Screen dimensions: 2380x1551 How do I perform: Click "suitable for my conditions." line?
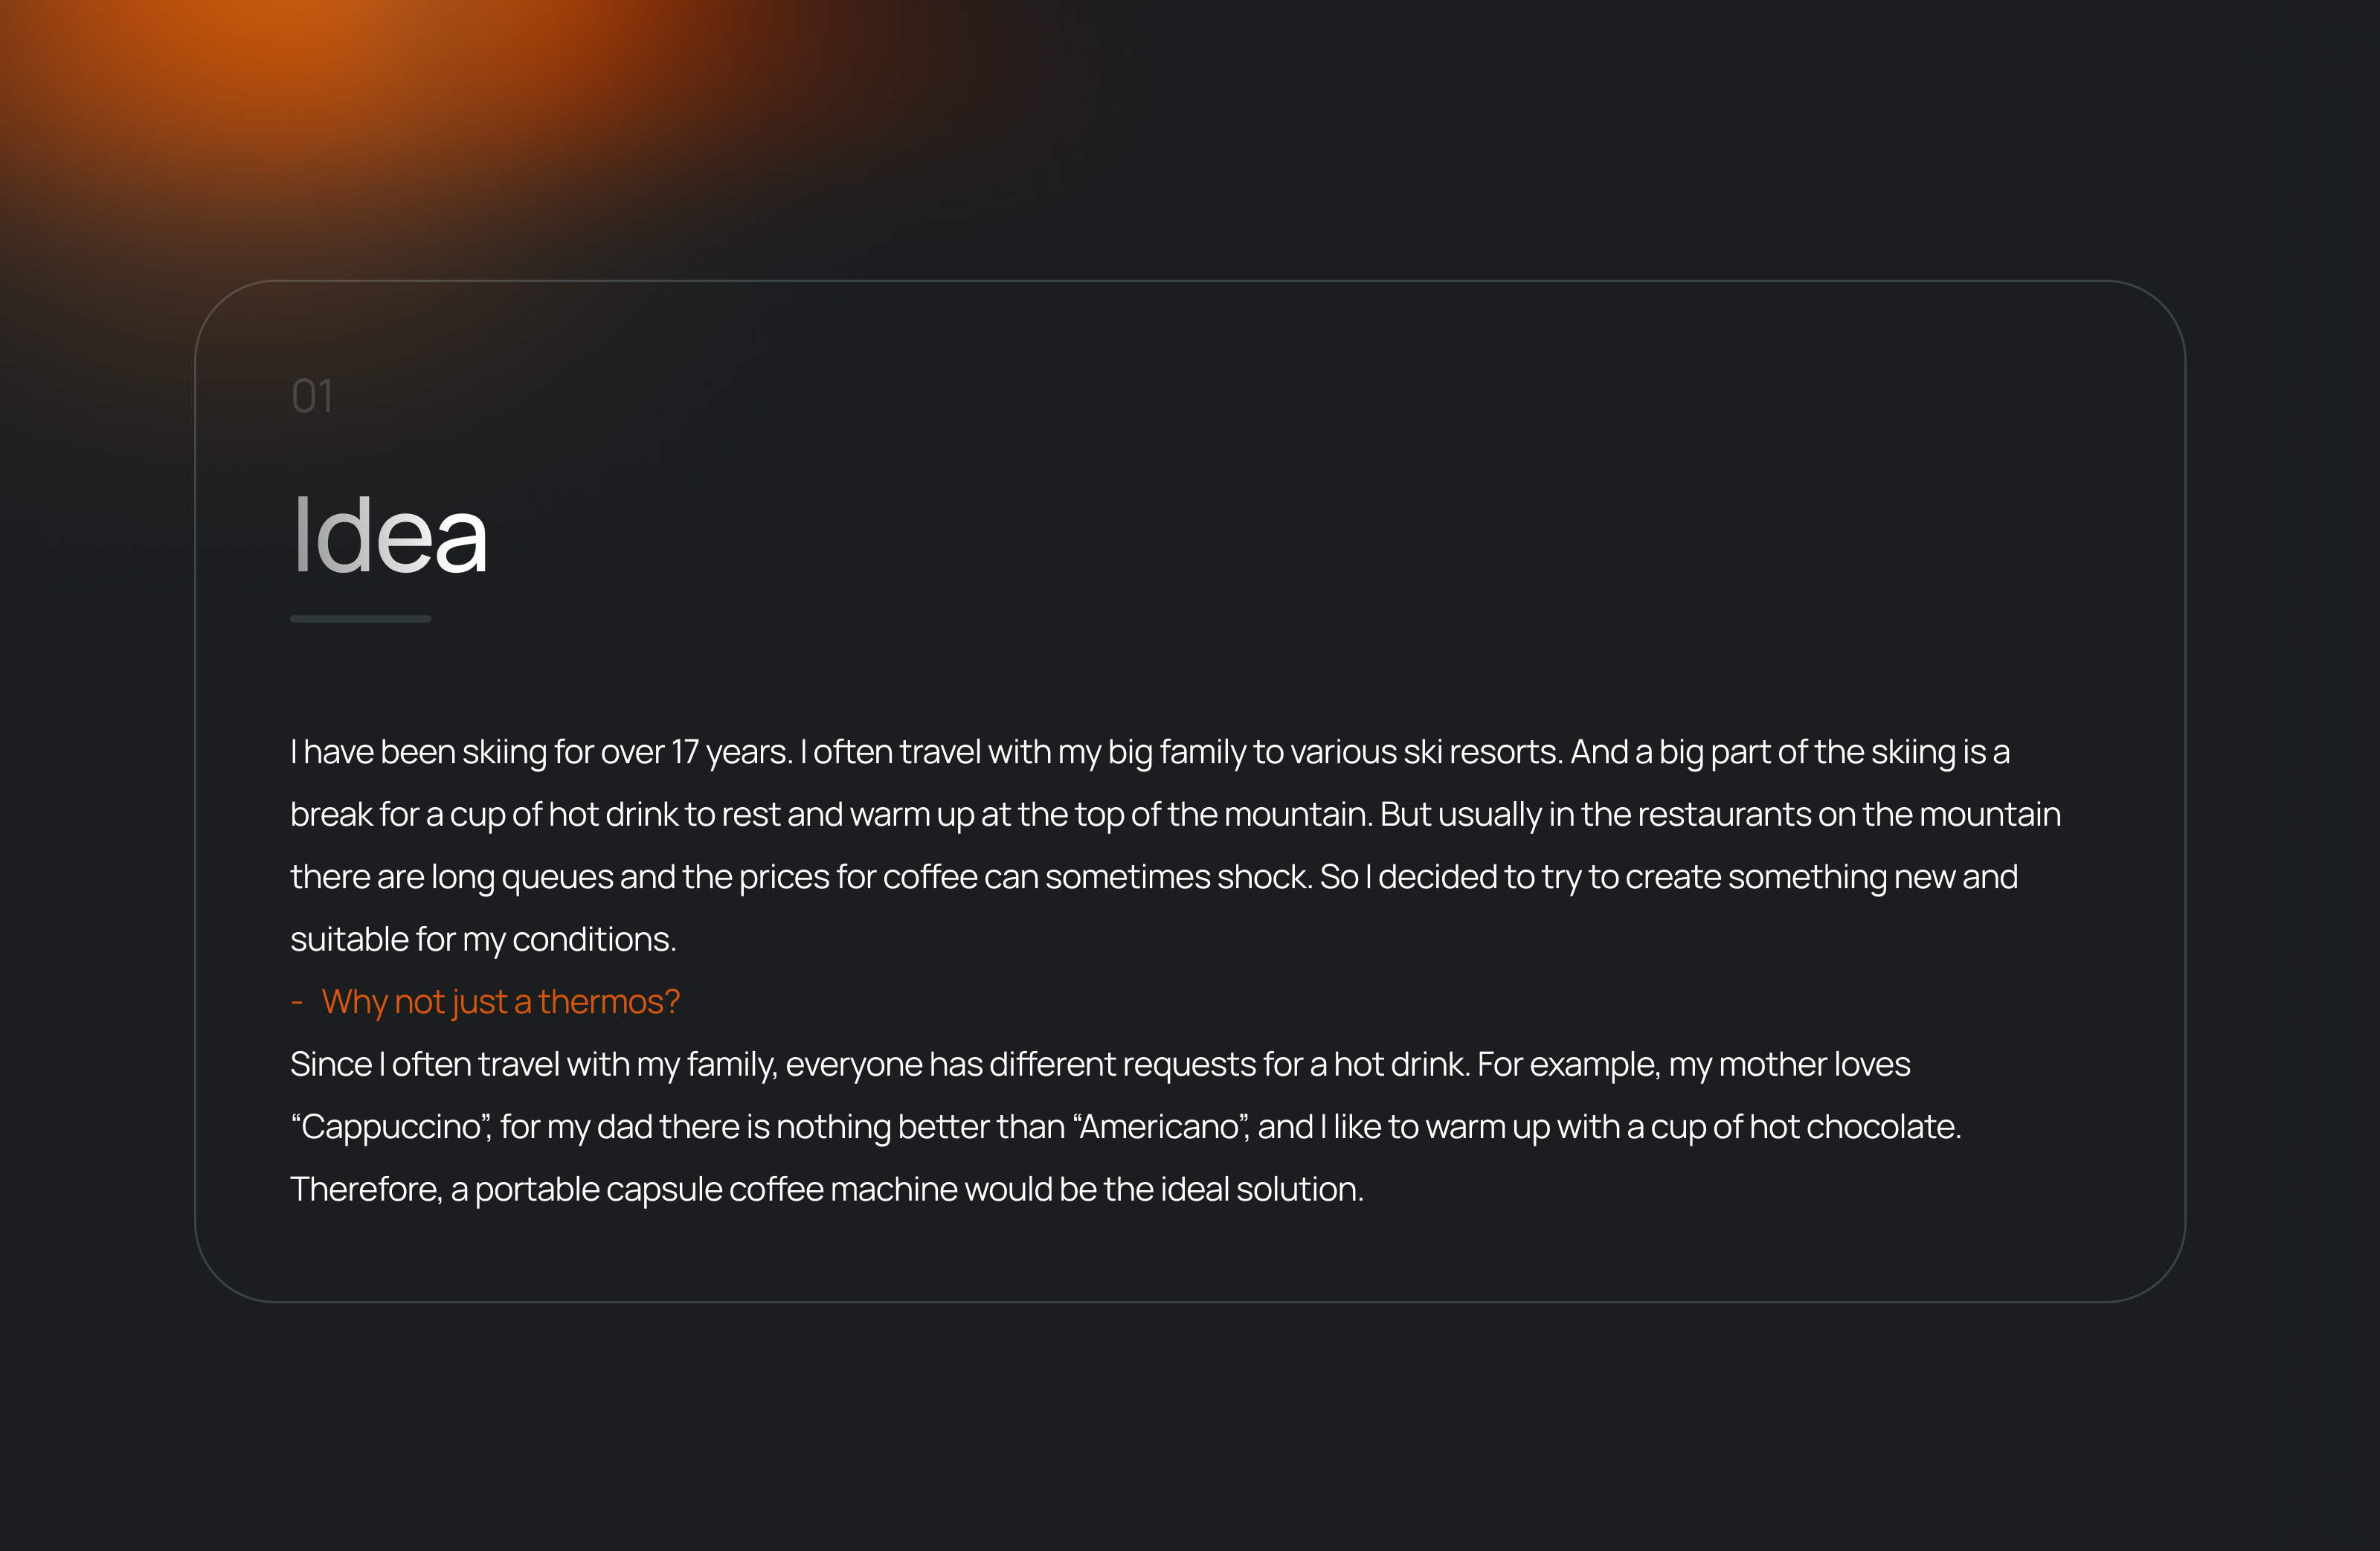pos(483,939)
